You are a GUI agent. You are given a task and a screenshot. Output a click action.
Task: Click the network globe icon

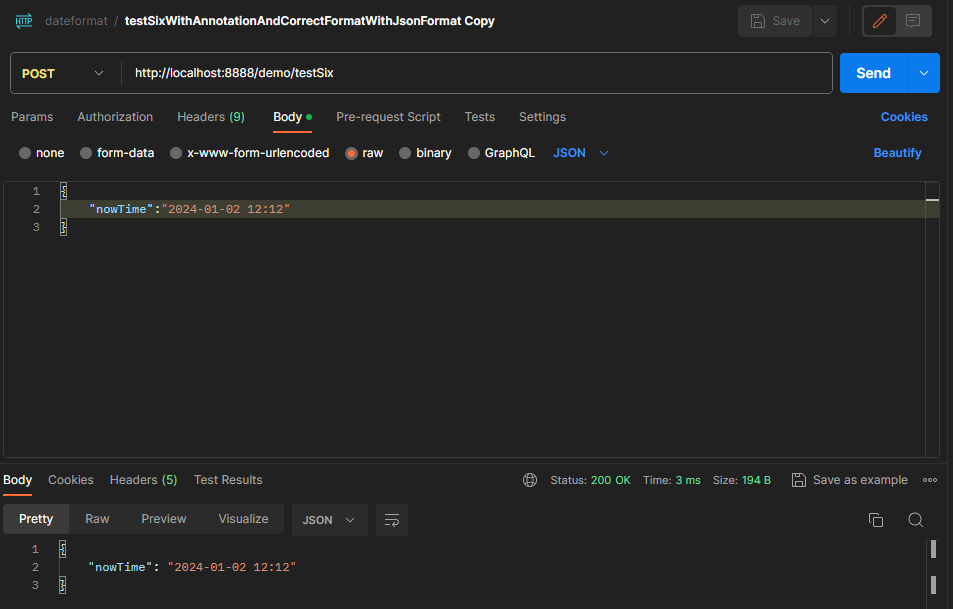(x=530, y=480)
